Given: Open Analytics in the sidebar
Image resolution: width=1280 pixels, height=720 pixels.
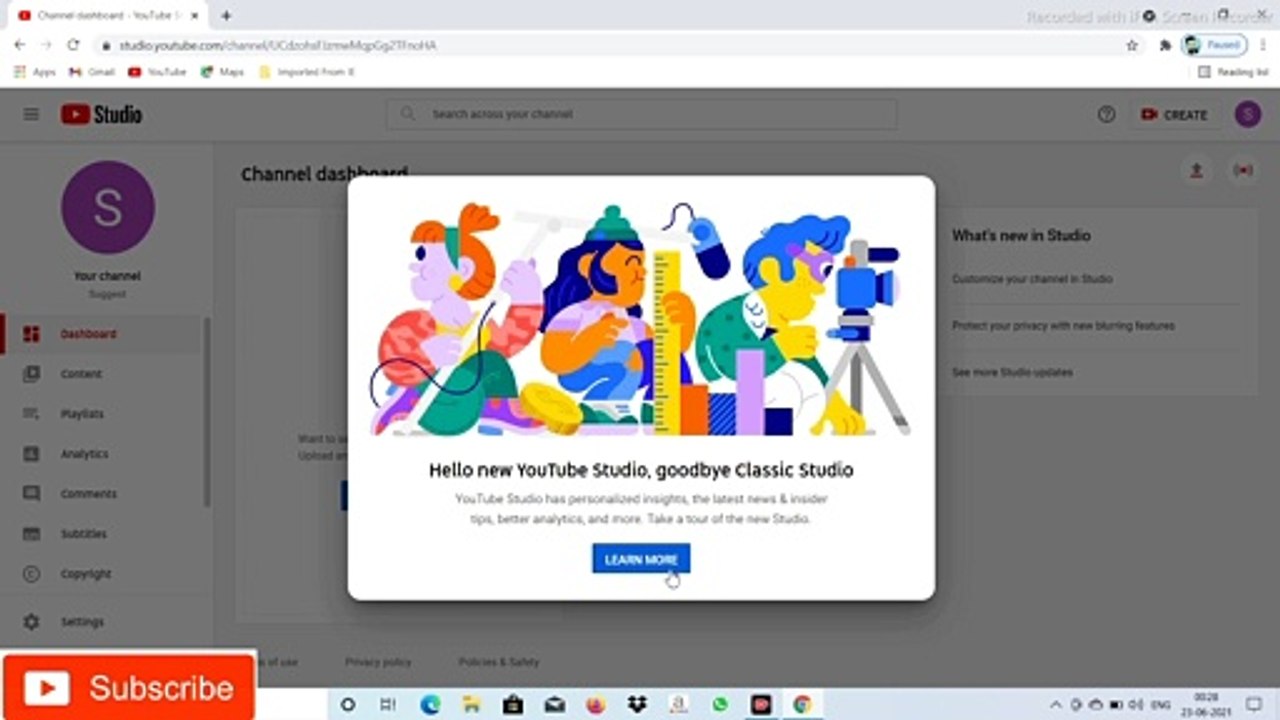Looking at the screenshot, I should click(x=103, y=454).
